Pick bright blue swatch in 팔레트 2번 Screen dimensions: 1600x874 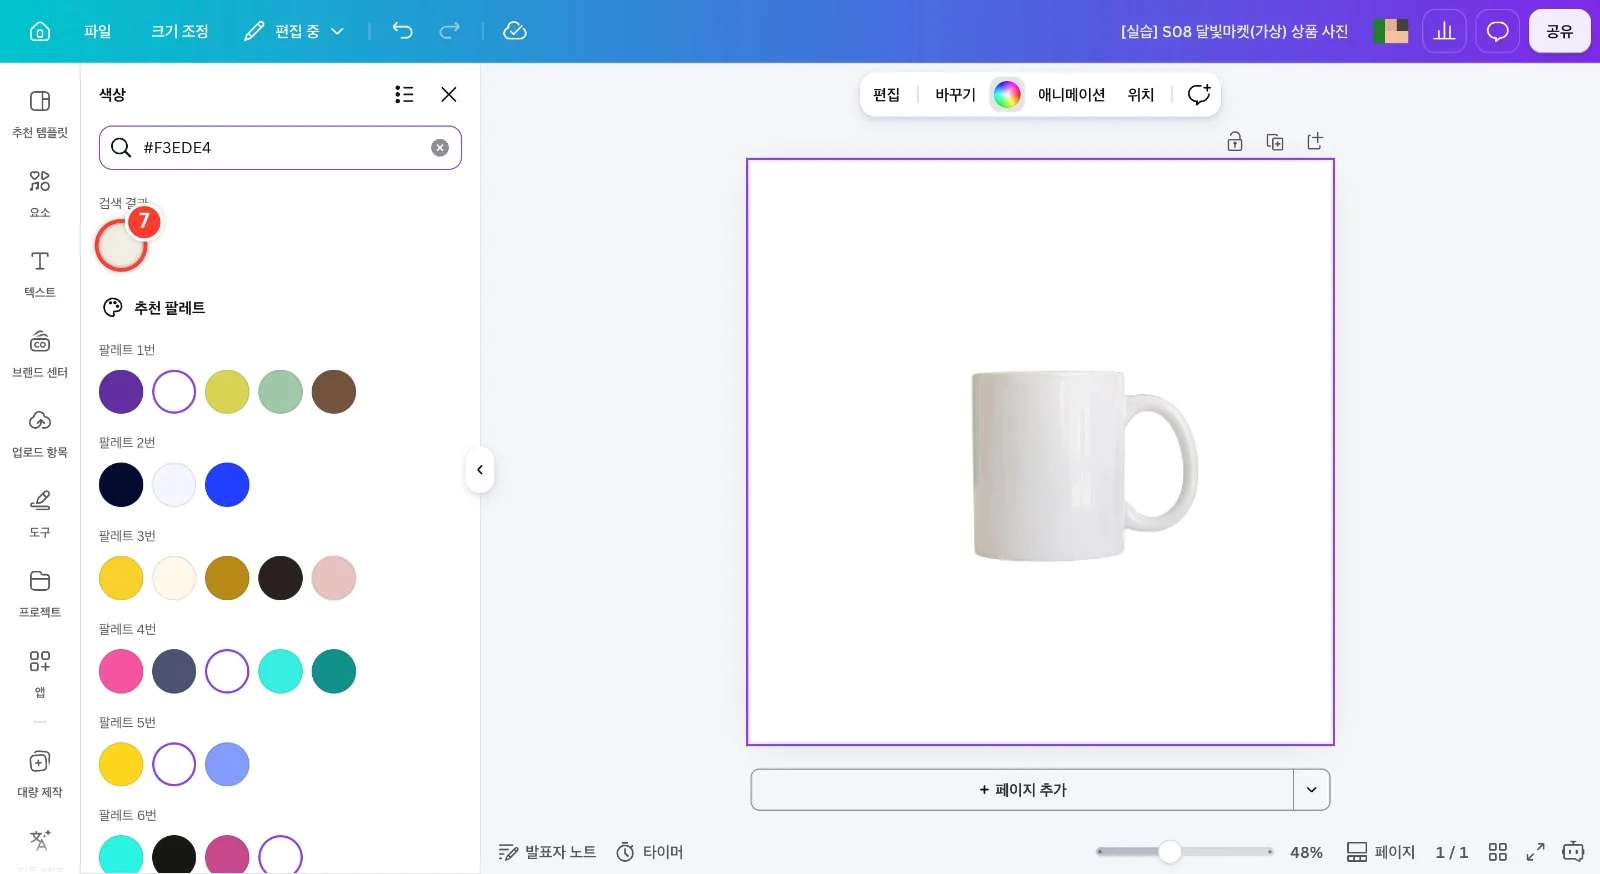point(227,485)
